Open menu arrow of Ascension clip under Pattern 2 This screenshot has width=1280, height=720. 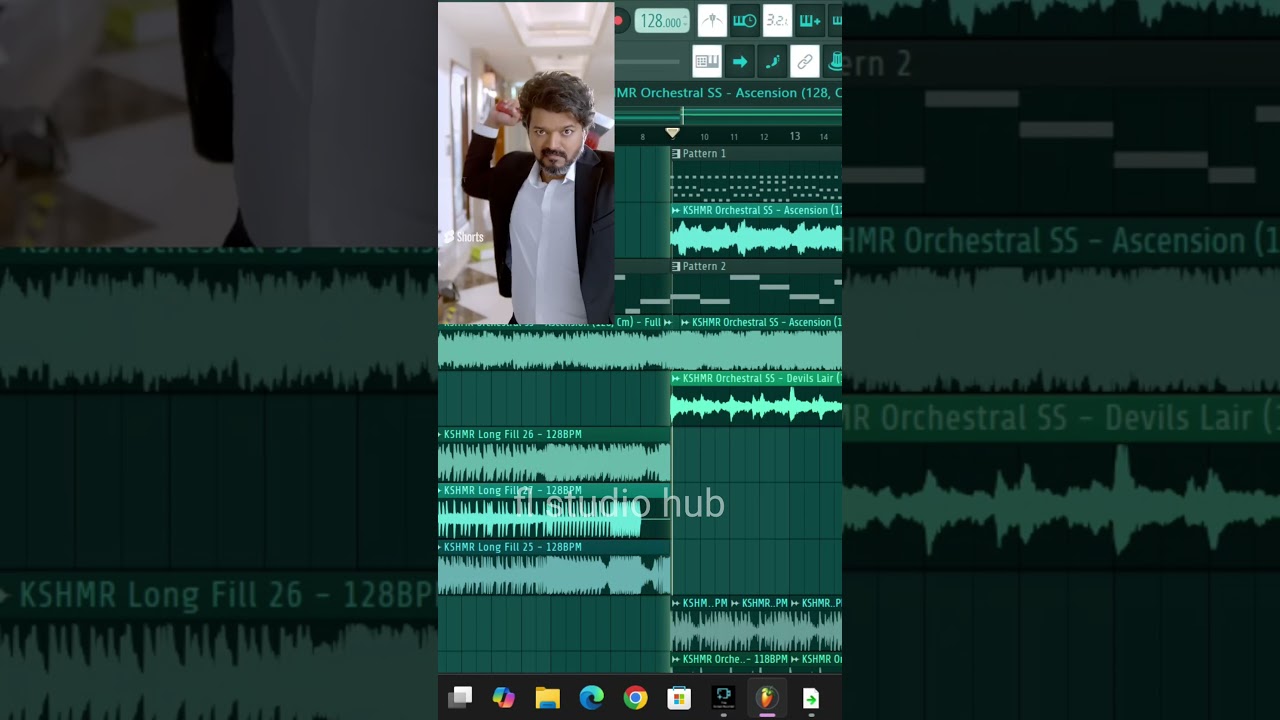click(685, 323)
